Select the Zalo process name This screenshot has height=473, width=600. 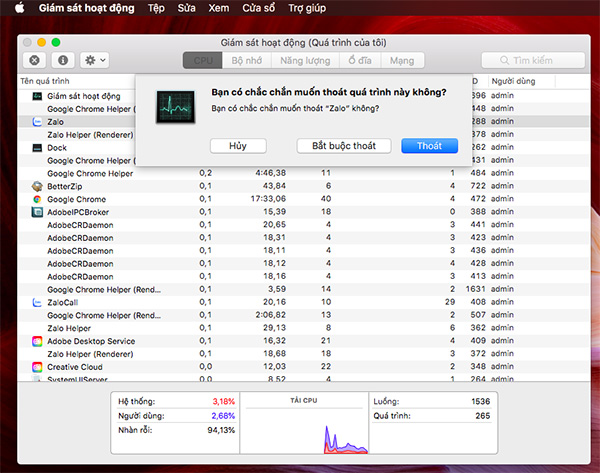55,122
